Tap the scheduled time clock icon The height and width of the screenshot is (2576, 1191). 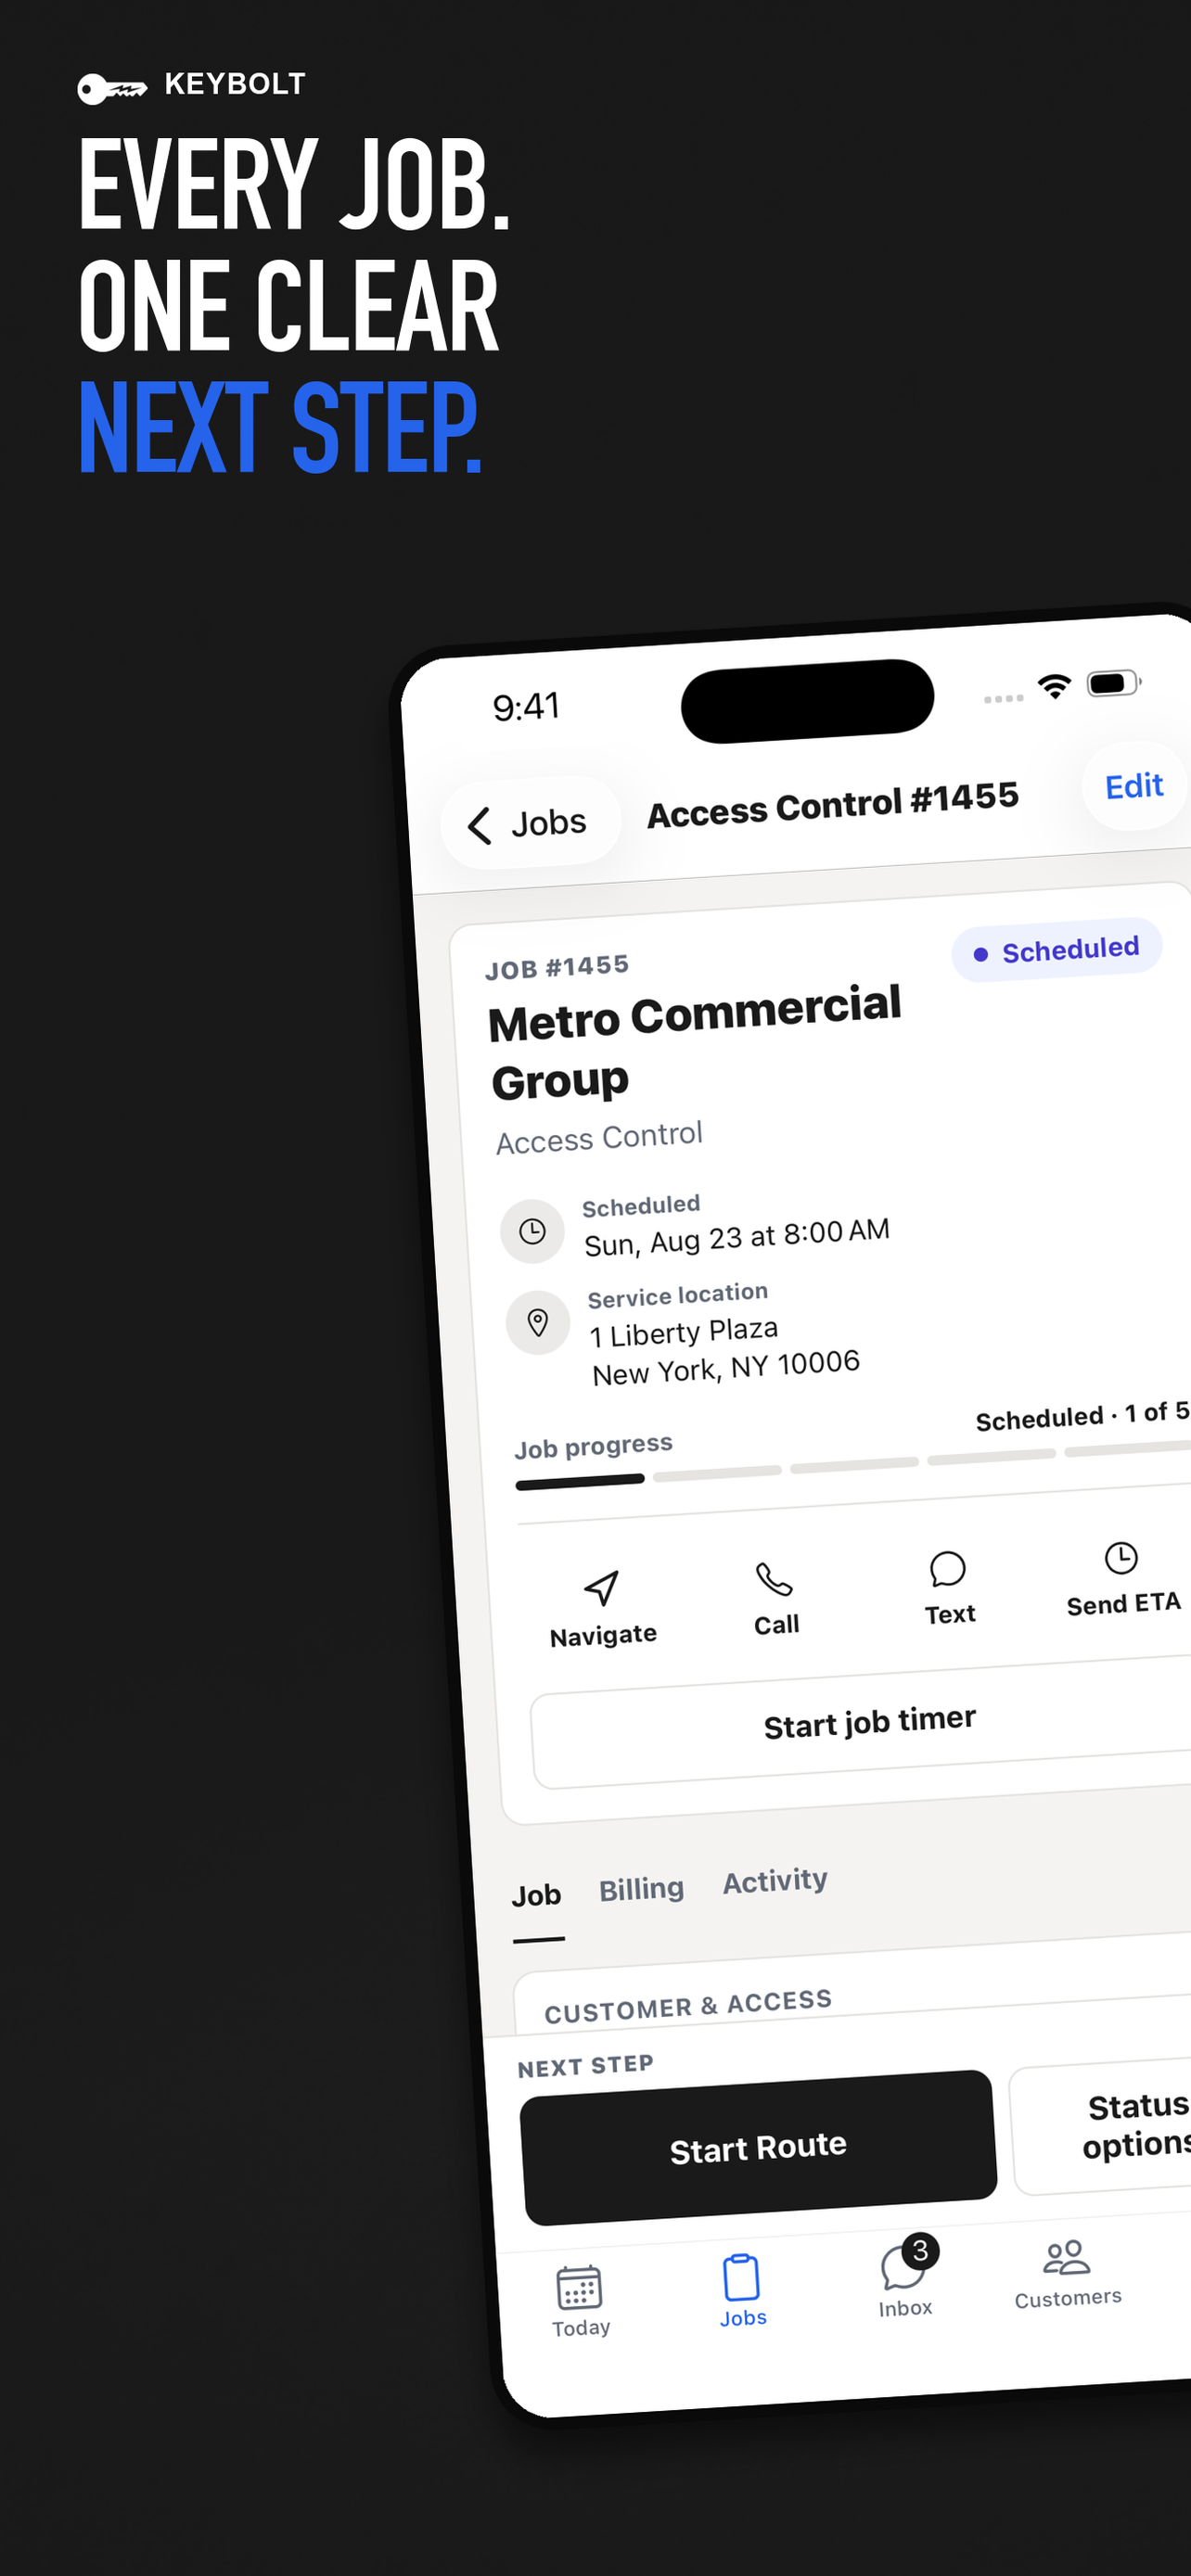click(x=532, y=1231)
